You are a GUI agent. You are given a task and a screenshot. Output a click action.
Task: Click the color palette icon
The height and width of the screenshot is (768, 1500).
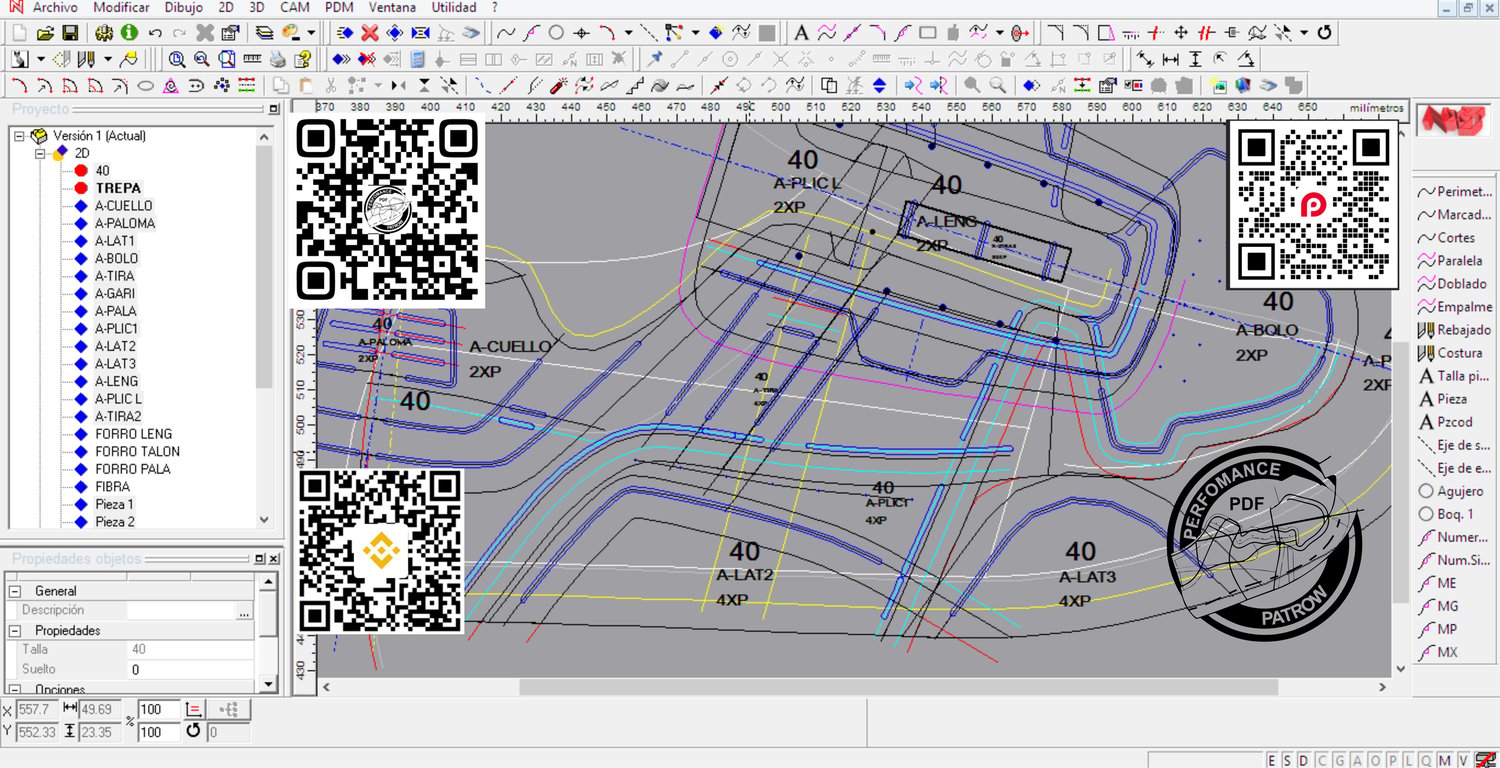(292, 33)
